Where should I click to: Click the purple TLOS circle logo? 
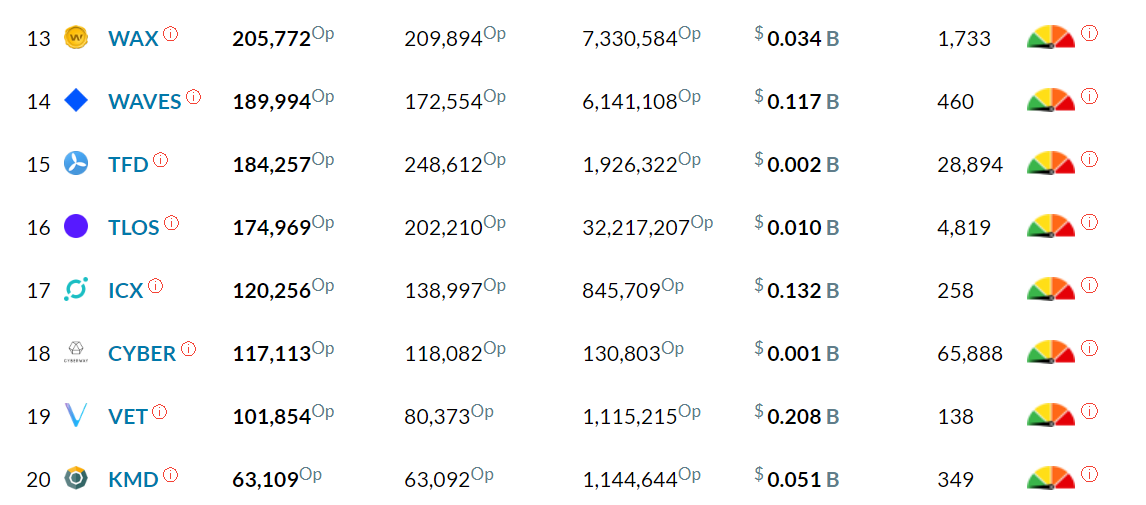click(x=76, y=227)
